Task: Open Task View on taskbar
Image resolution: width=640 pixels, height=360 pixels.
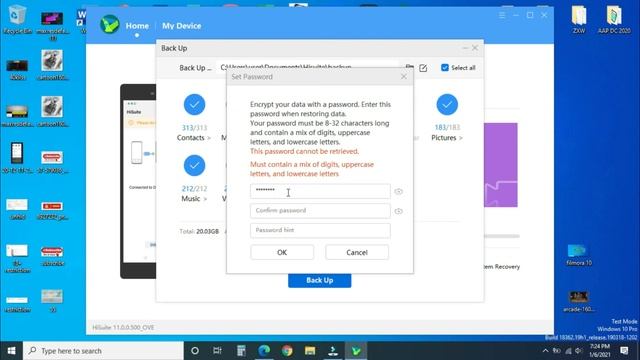Action: tap(217, 351)
